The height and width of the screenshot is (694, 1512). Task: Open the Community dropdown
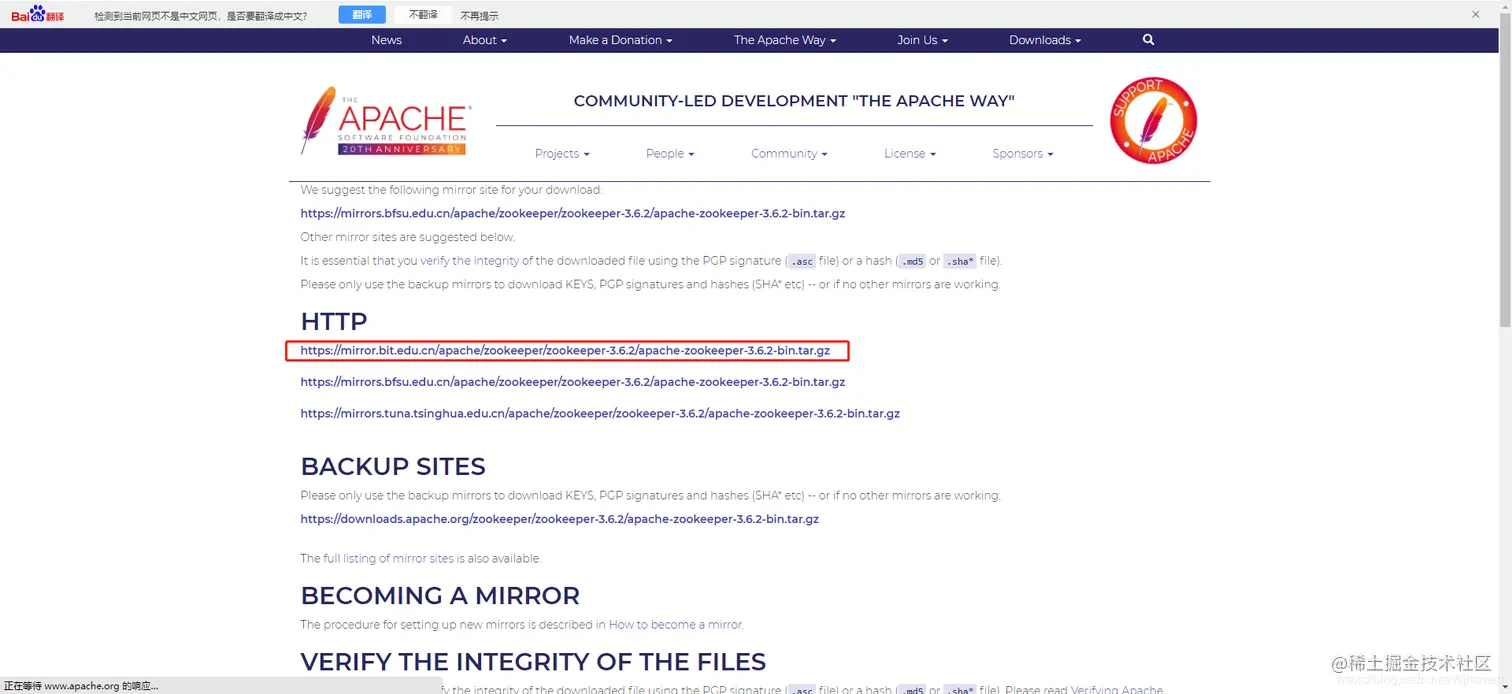click(x=789, y=153)
